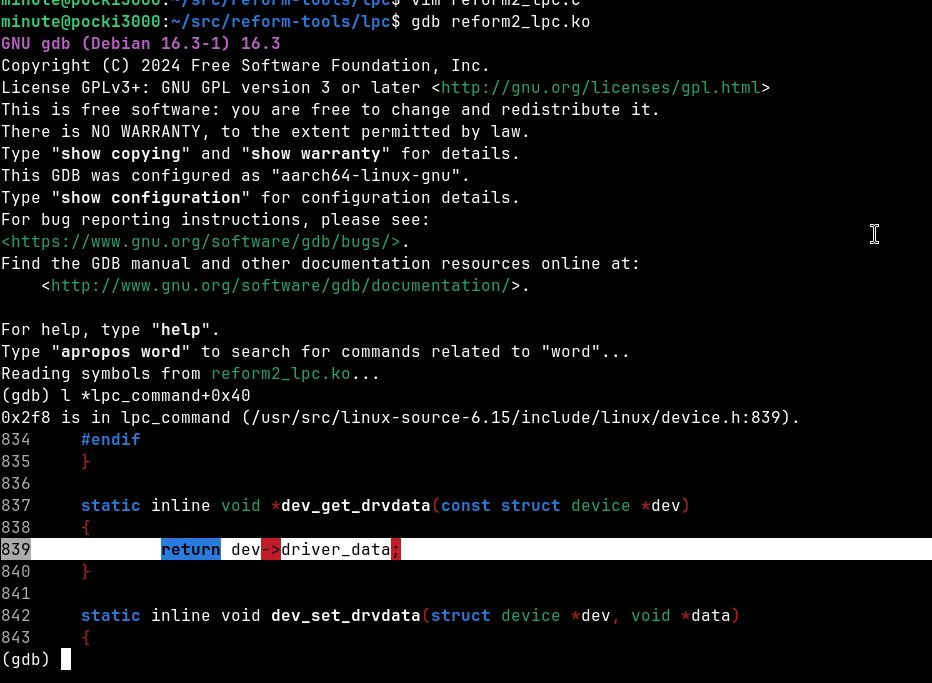Click the 'GNU gdb (Debian 16.3-1) 16.3' version line
Screen dimensions: 932x683
(140, 43)
